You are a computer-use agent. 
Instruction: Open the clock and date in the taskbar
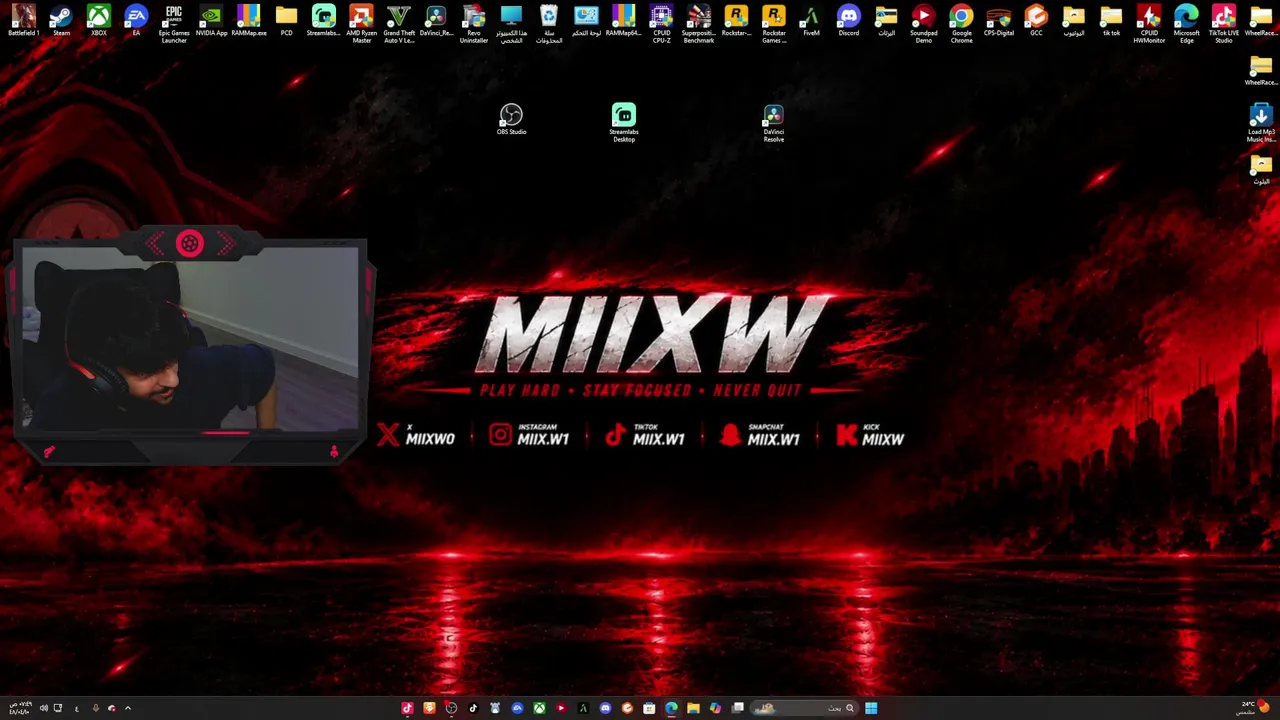(x=18, y=708)
